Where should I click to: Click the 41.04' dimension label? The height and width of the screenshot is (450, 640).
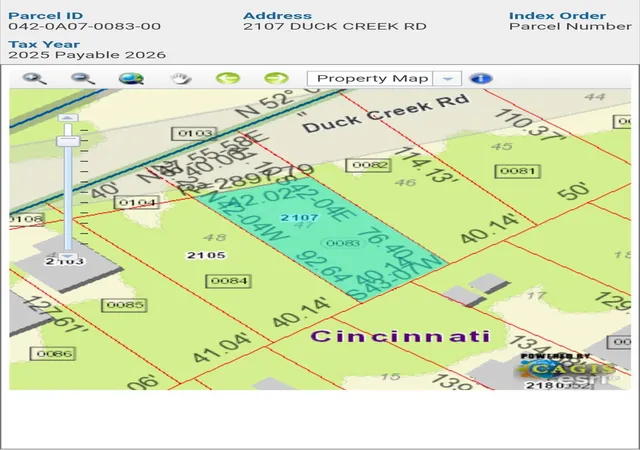tap(222, 348)
